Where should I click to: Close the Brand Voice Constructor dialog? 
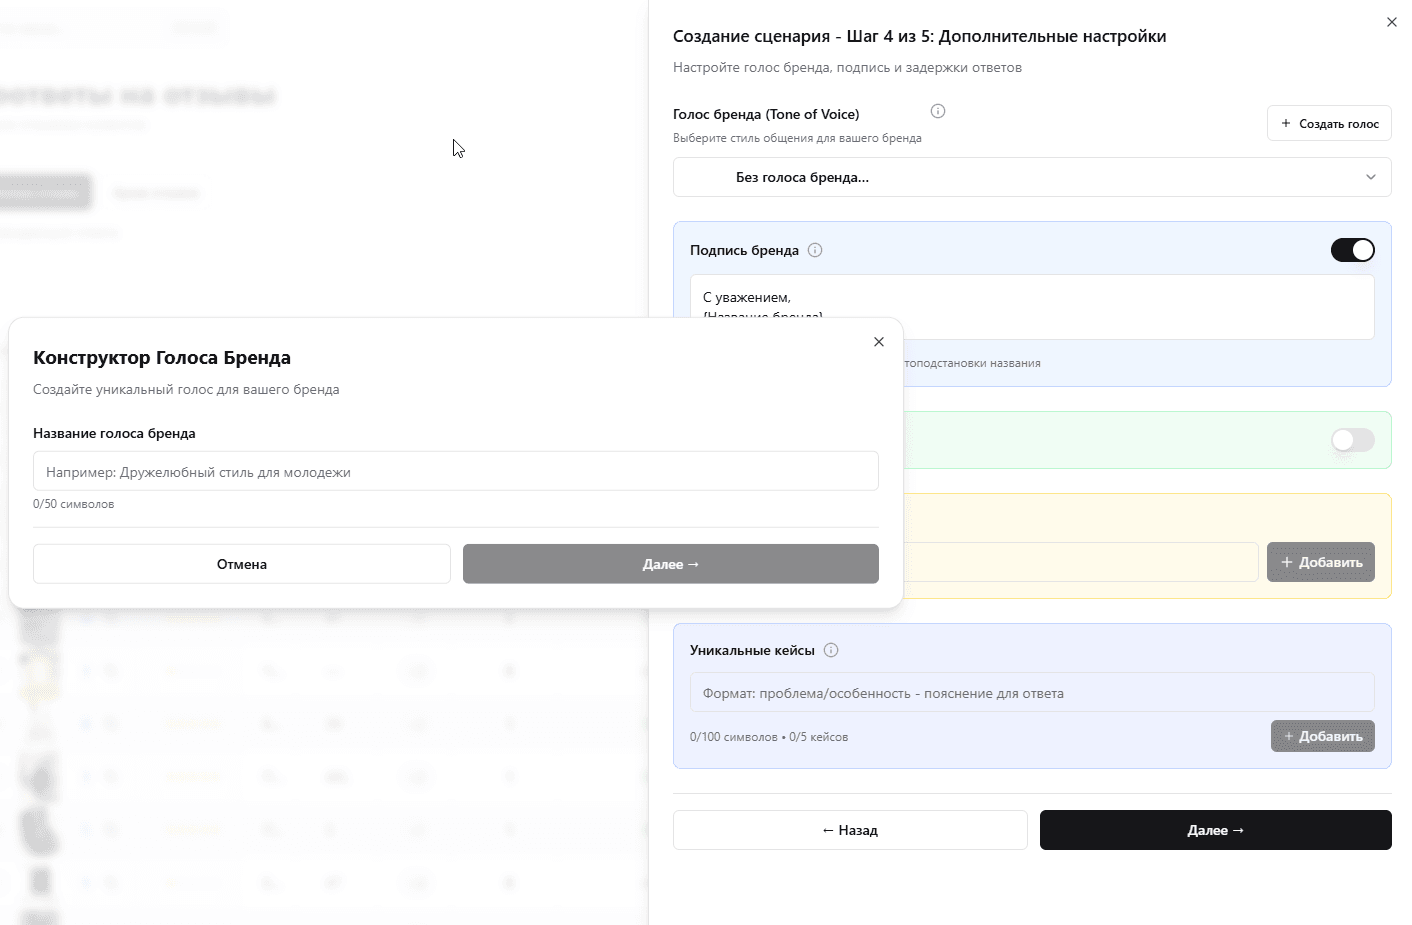(x=878, y=342)
